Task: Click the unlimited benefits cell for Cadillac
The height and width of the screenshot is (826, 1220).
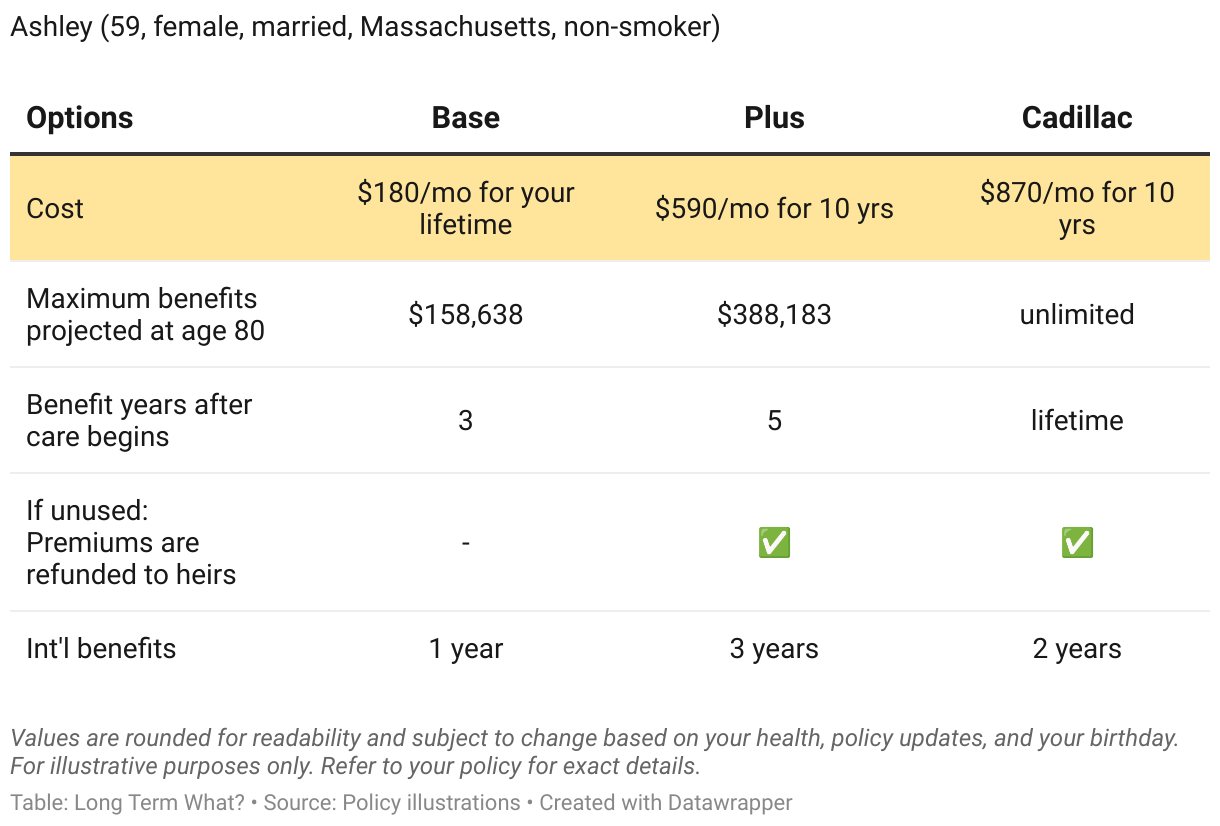Action: [x=1077, y=315]
